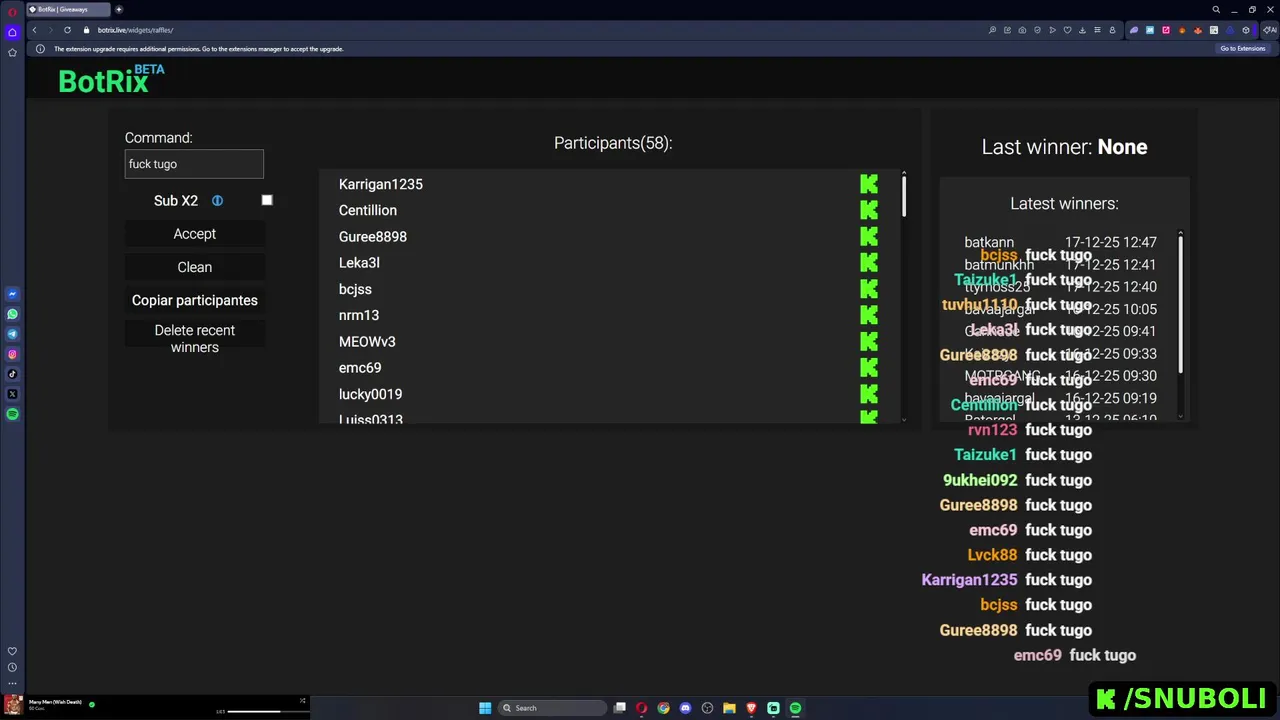Click the Command input field
The image size is (1280, 720).
point(194,164)
